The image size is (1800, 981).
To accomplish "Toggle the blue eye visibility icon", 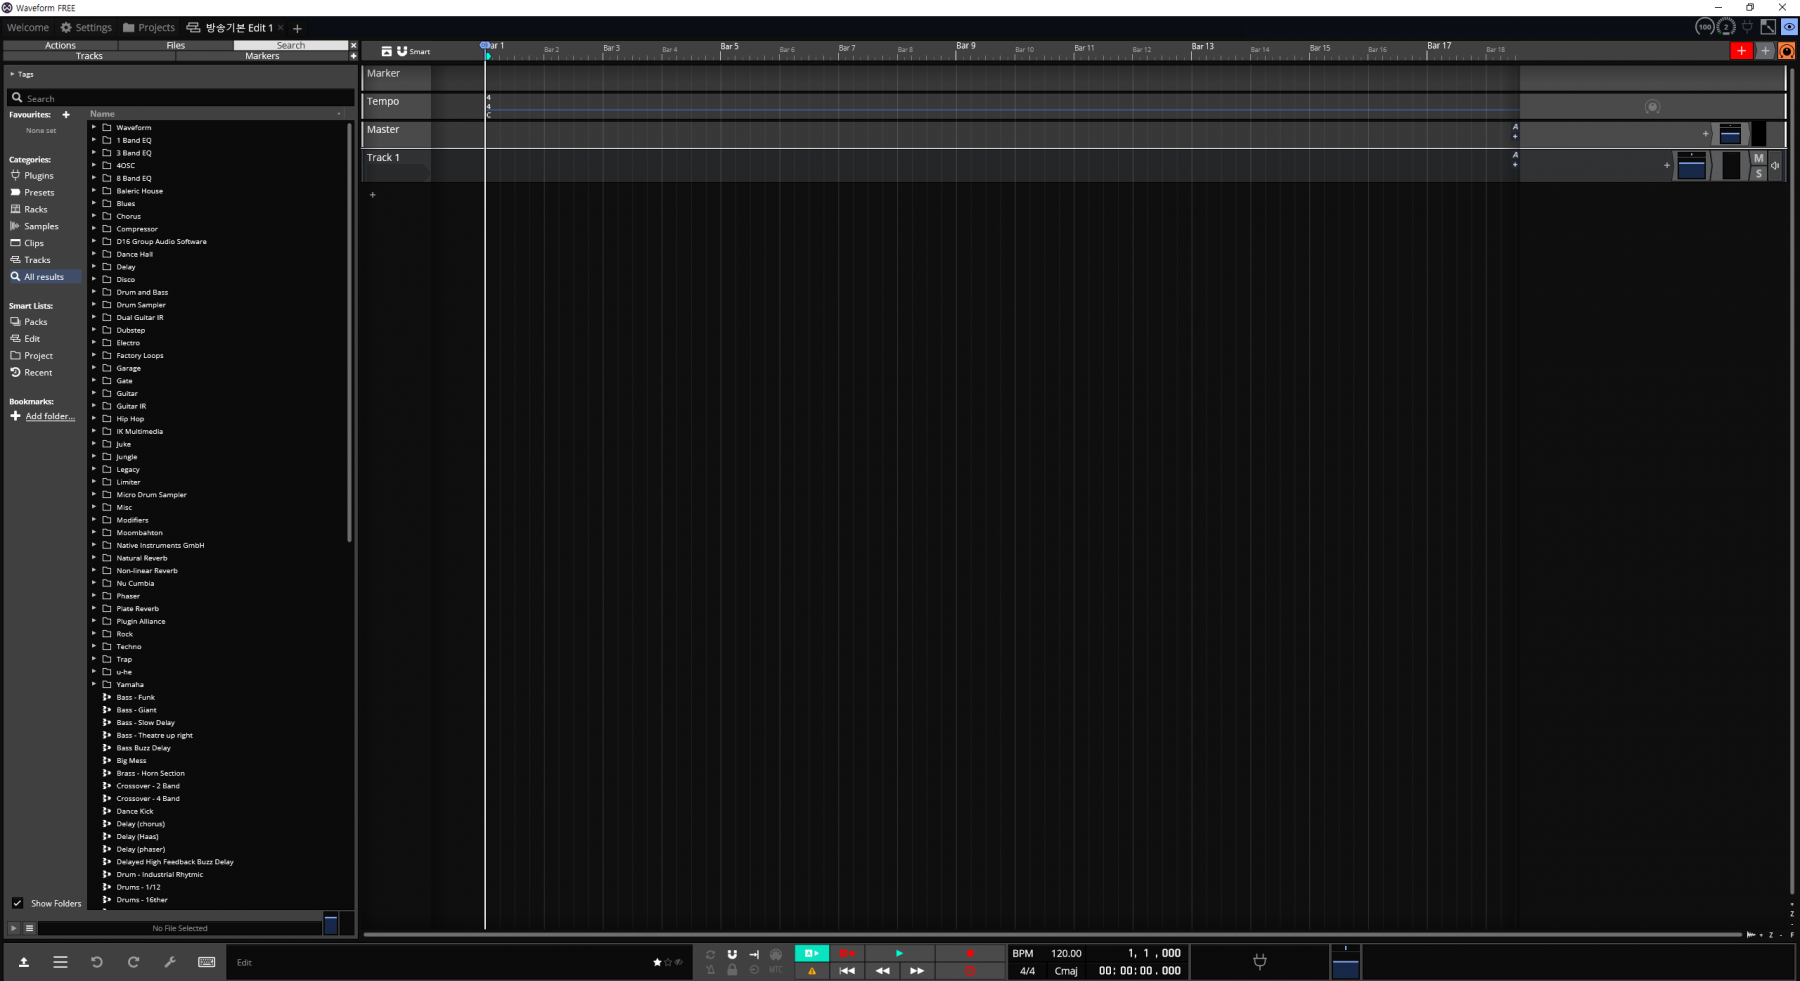I will 1789,27.
